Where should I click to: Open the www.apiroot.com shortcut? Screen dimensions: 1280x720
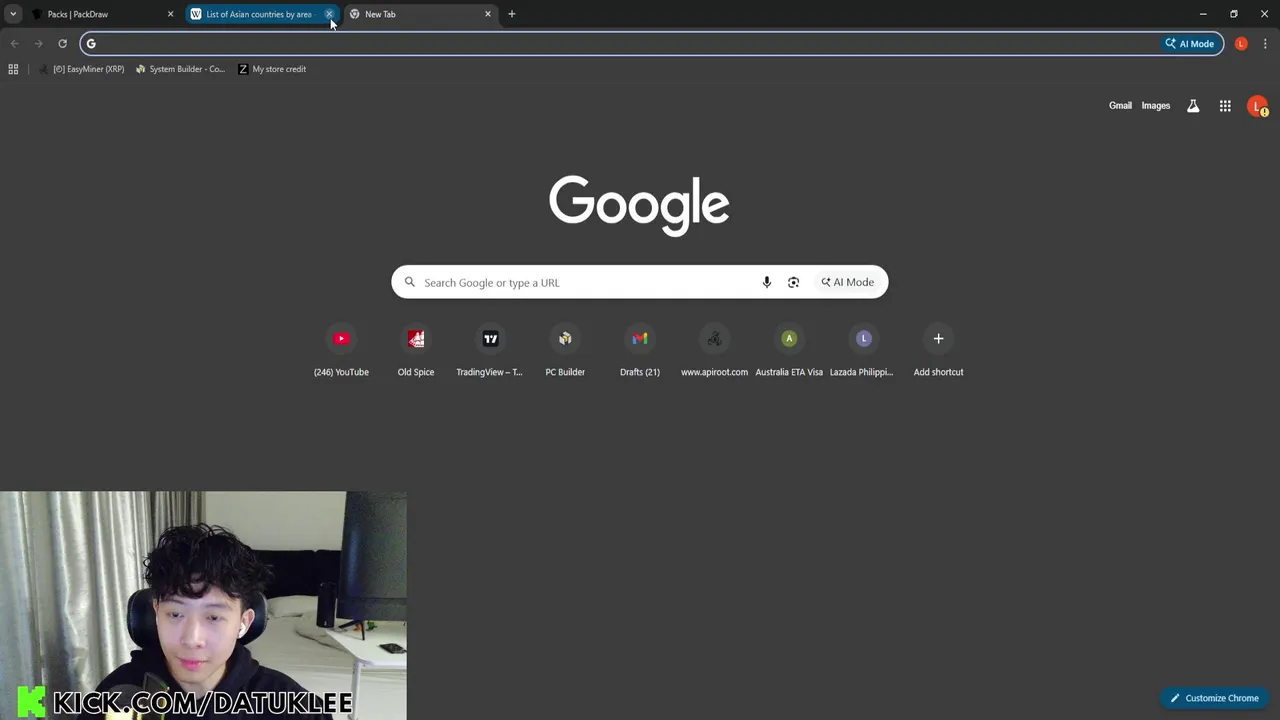click(x=714, y=351)
